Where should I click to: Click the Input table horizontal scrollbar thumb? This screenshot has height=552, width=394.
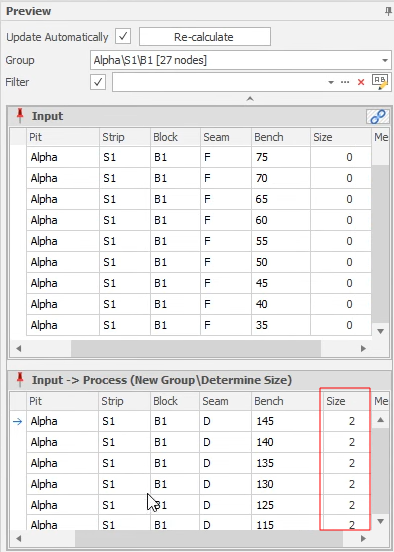click(x=196, y=349)
